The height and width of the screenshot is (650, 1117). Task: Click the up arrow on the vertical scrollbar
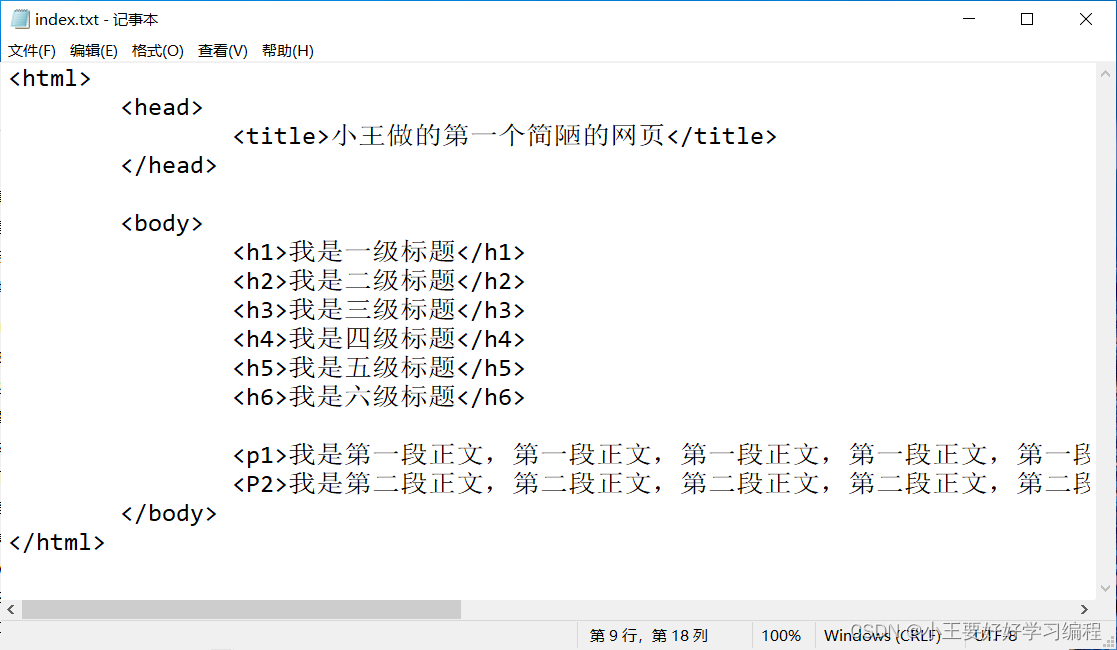pos(1106,71)
